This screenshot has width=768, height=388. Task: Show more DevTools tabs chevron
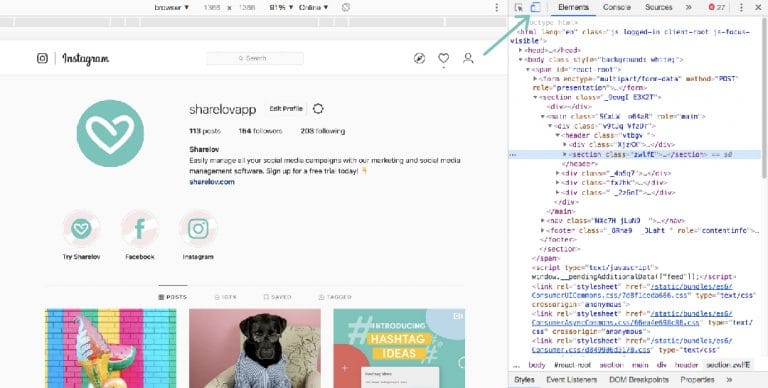click(688, 7)
